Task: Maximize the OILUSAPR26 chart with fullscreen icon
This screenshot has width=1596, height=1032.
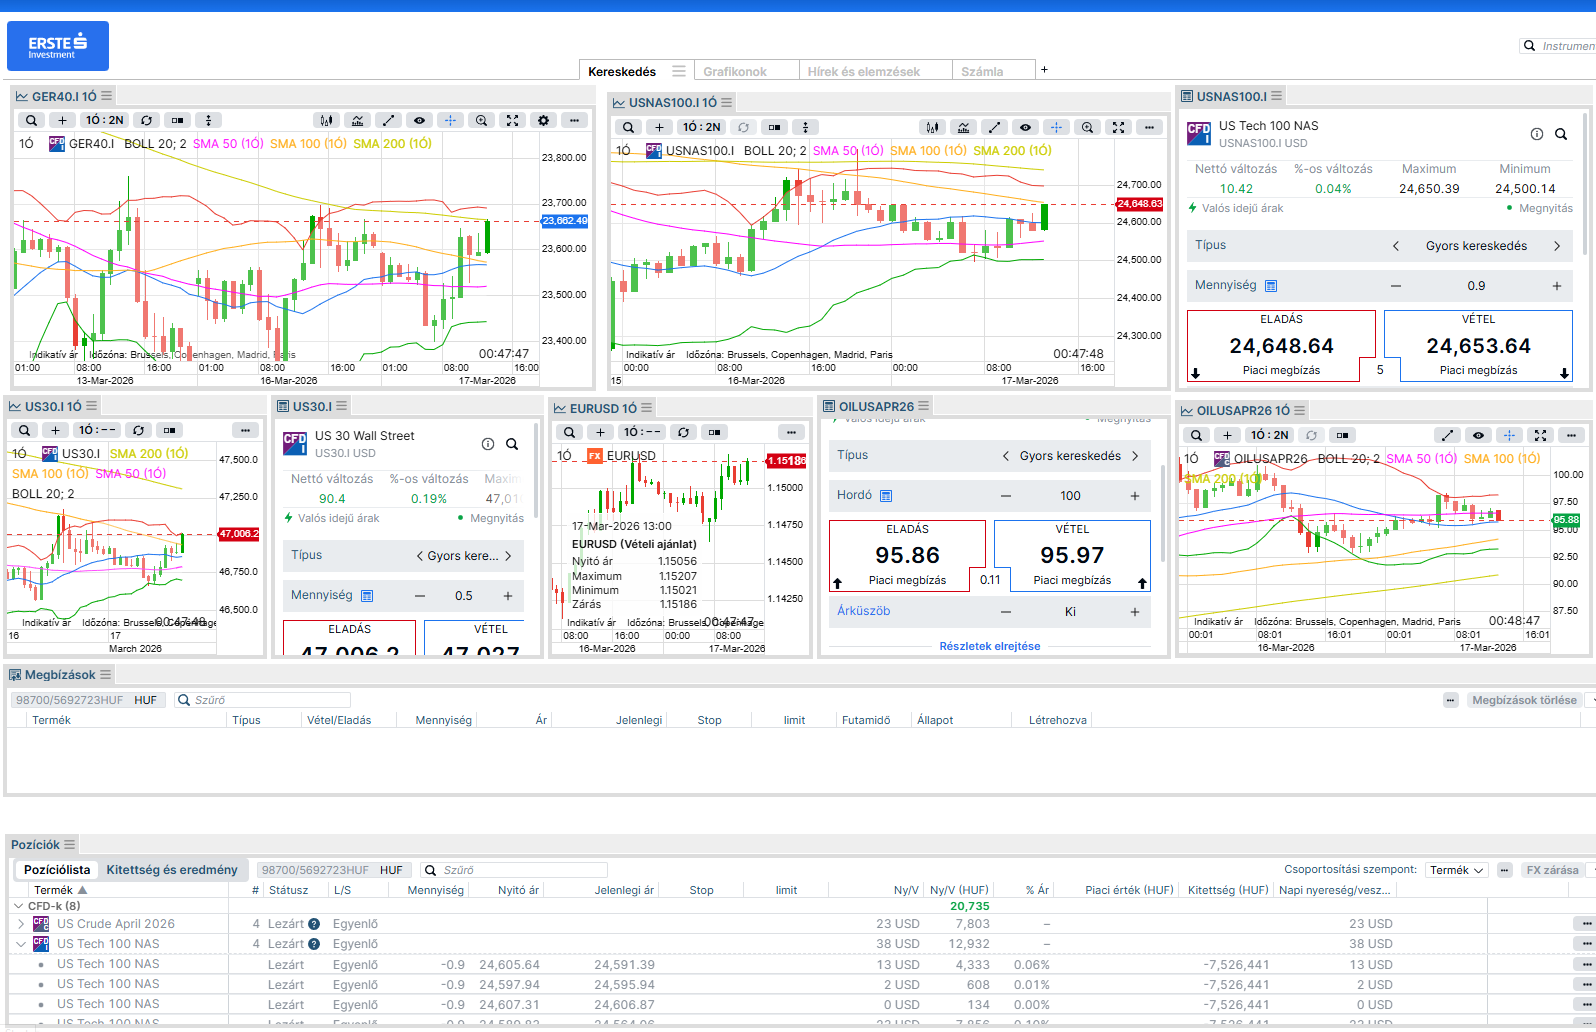Action: tap(1540, 435)
